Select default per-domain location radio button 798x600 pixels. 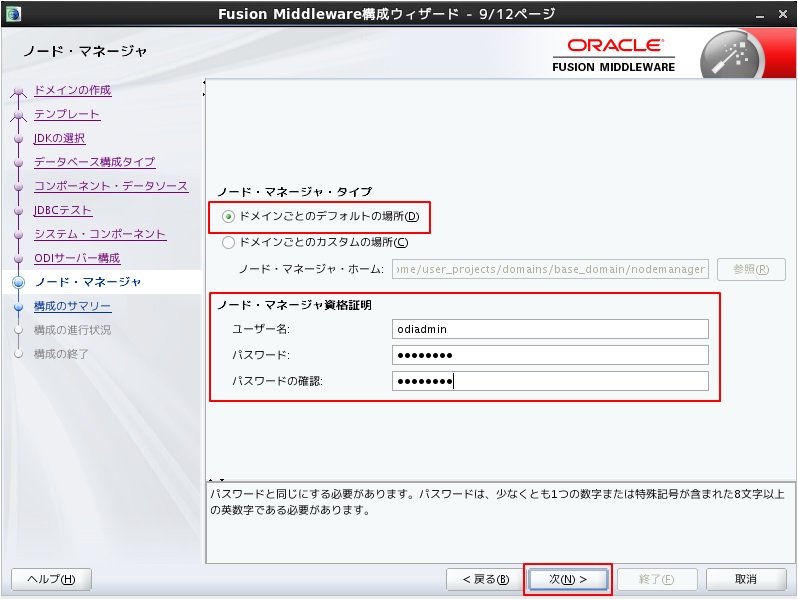228,217
